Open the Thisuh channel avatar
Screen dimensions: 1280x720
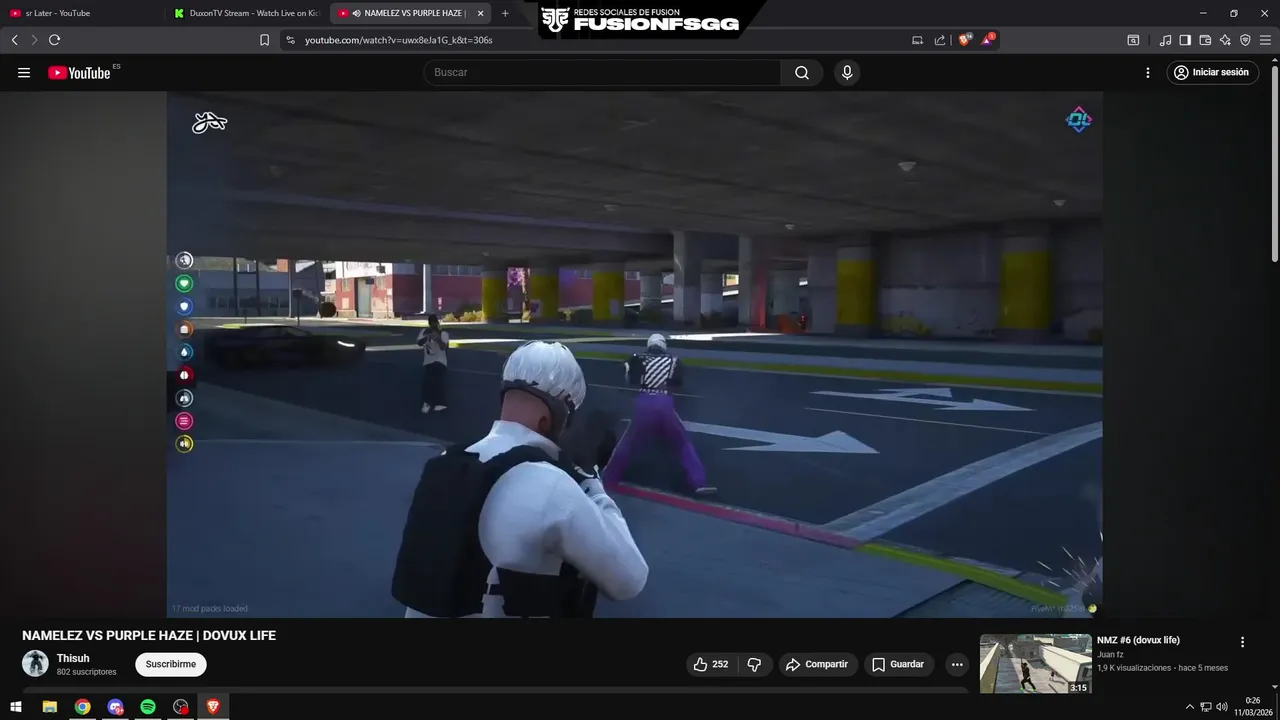(x=35, y=663)
